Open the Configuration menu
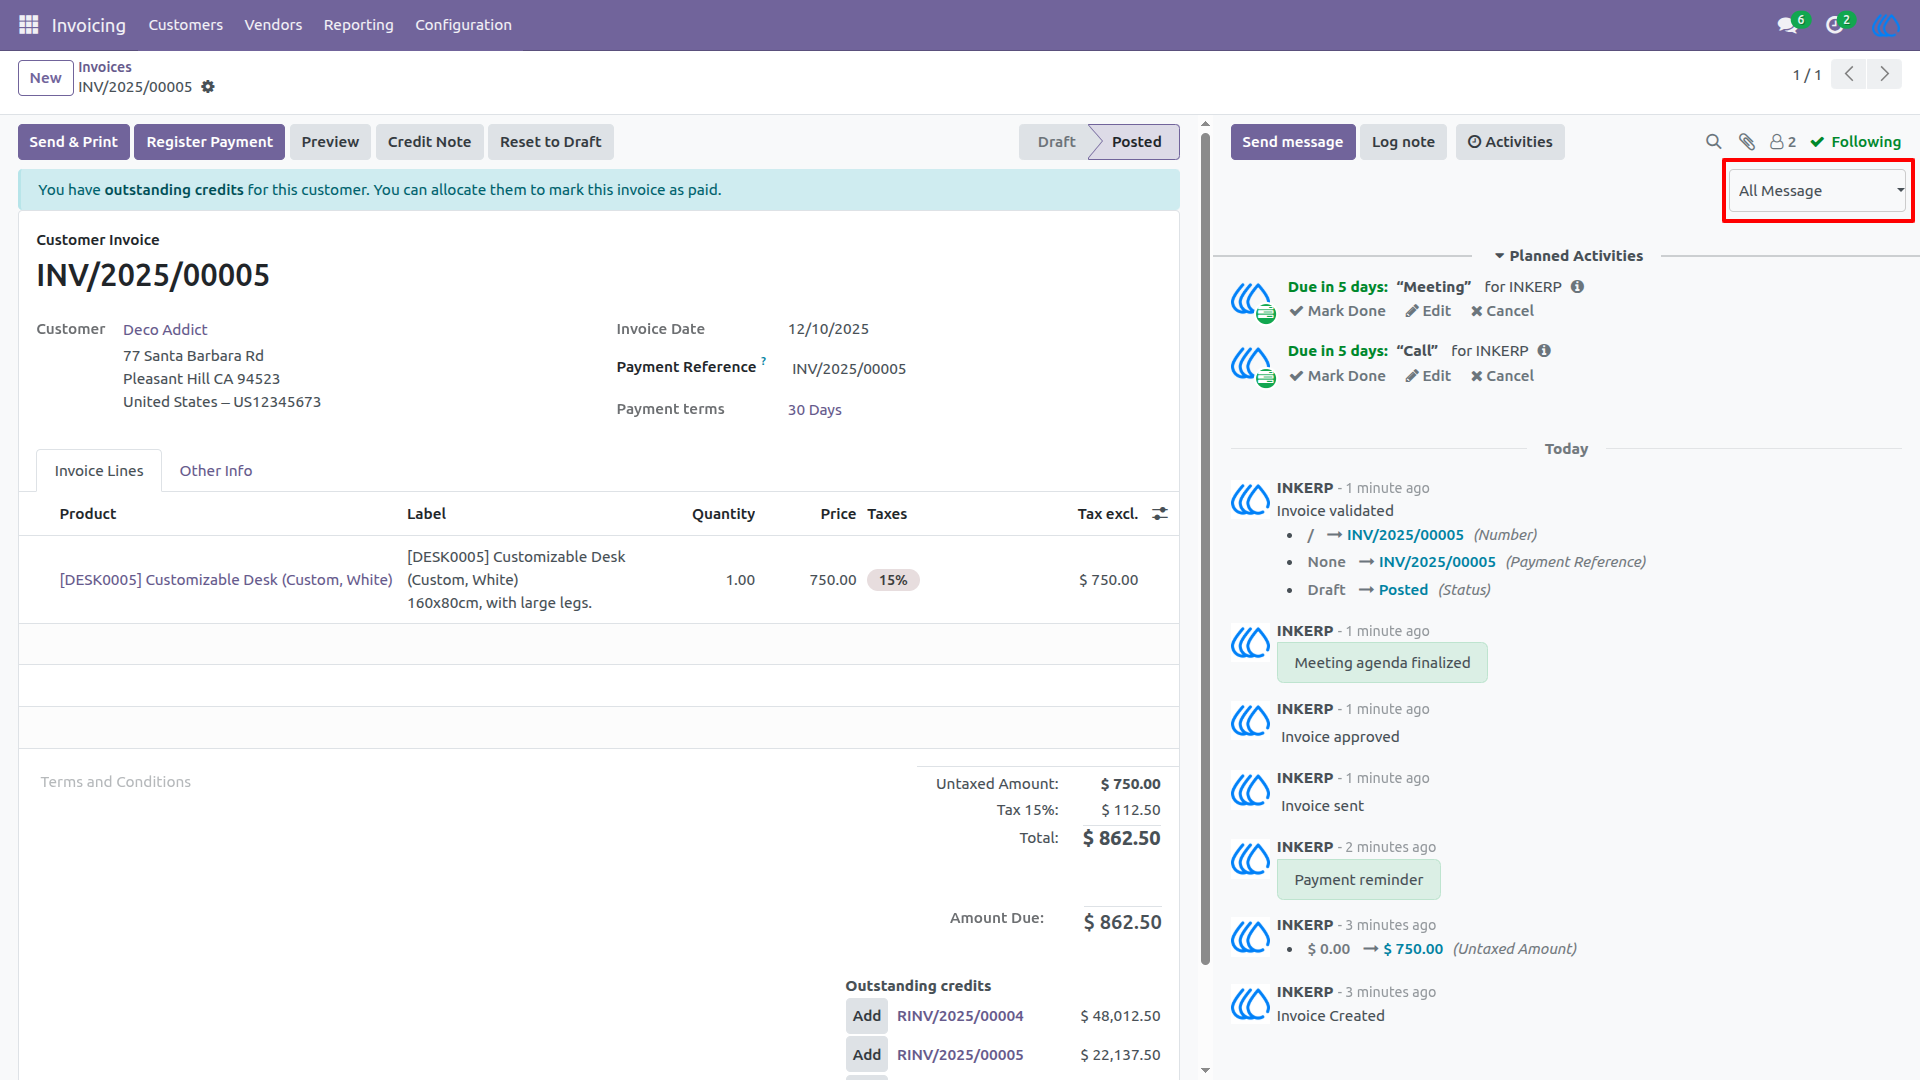Screen dimensions: 1920x1080 click(x=463, y=25)
